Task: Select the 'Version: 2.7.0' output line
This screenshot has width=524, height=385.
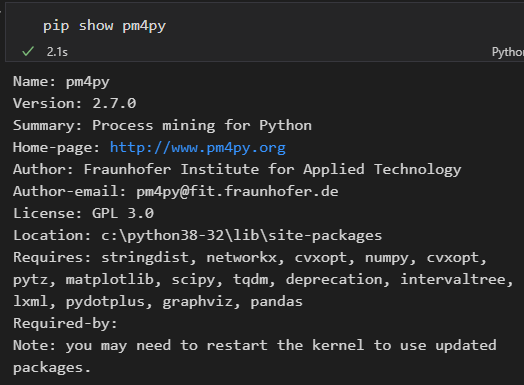Action: [75, 103]
